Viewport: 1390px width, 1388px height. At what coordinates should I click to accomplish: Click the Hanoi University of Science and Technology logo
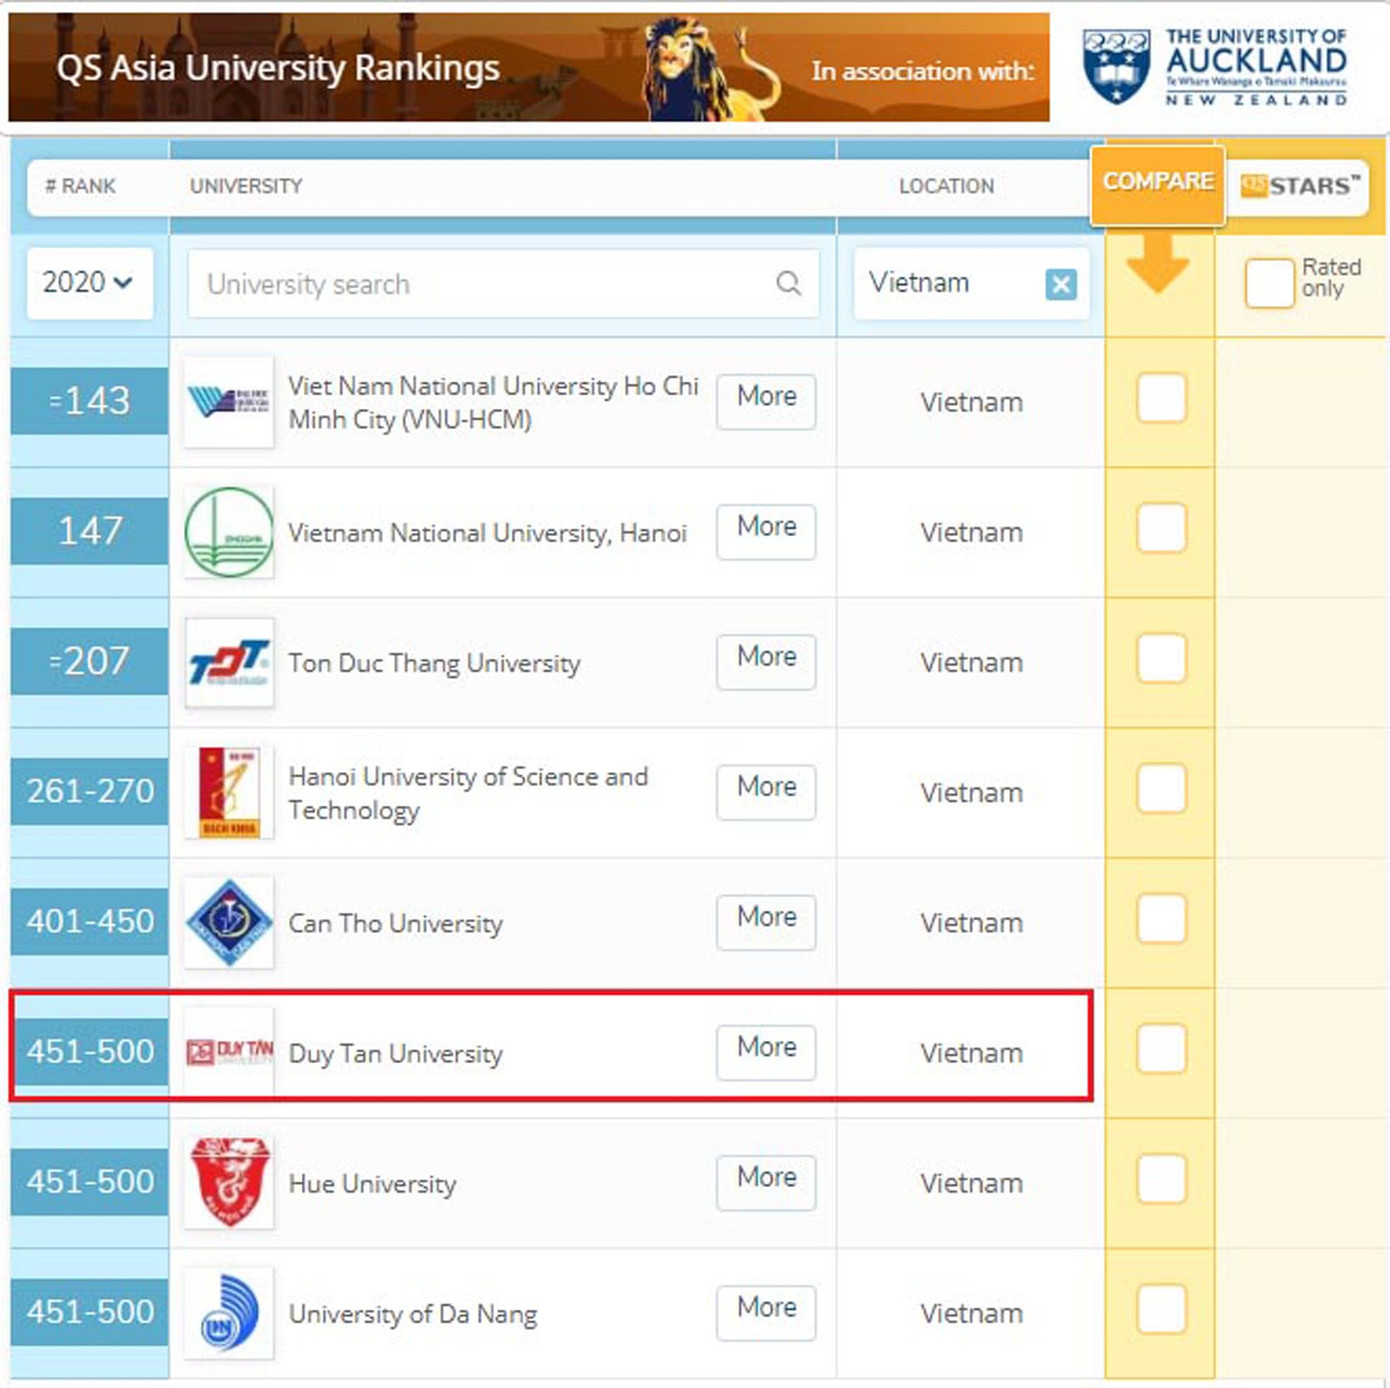[x=228, y=792]
